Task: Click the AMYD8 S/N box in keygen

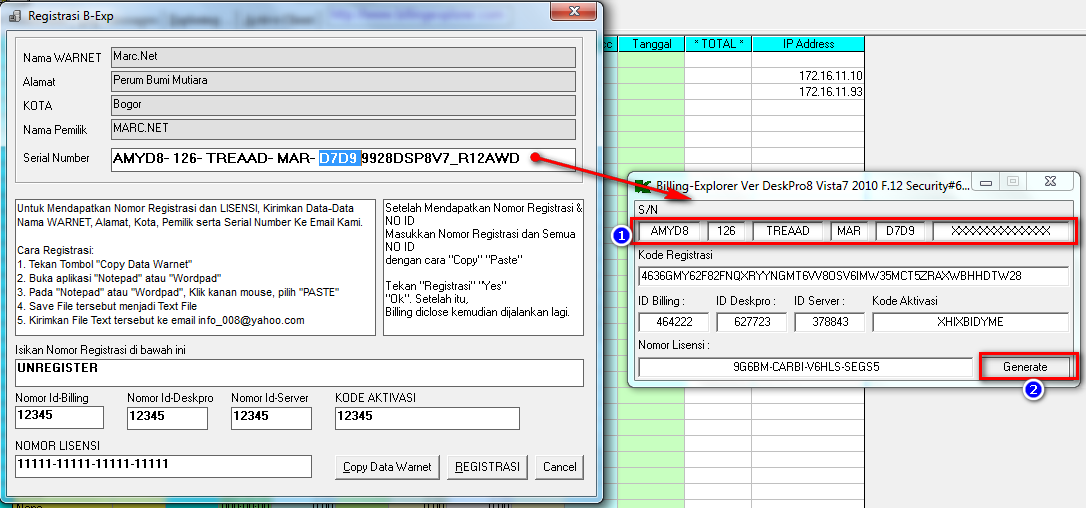Action: [x=669, y=231]
